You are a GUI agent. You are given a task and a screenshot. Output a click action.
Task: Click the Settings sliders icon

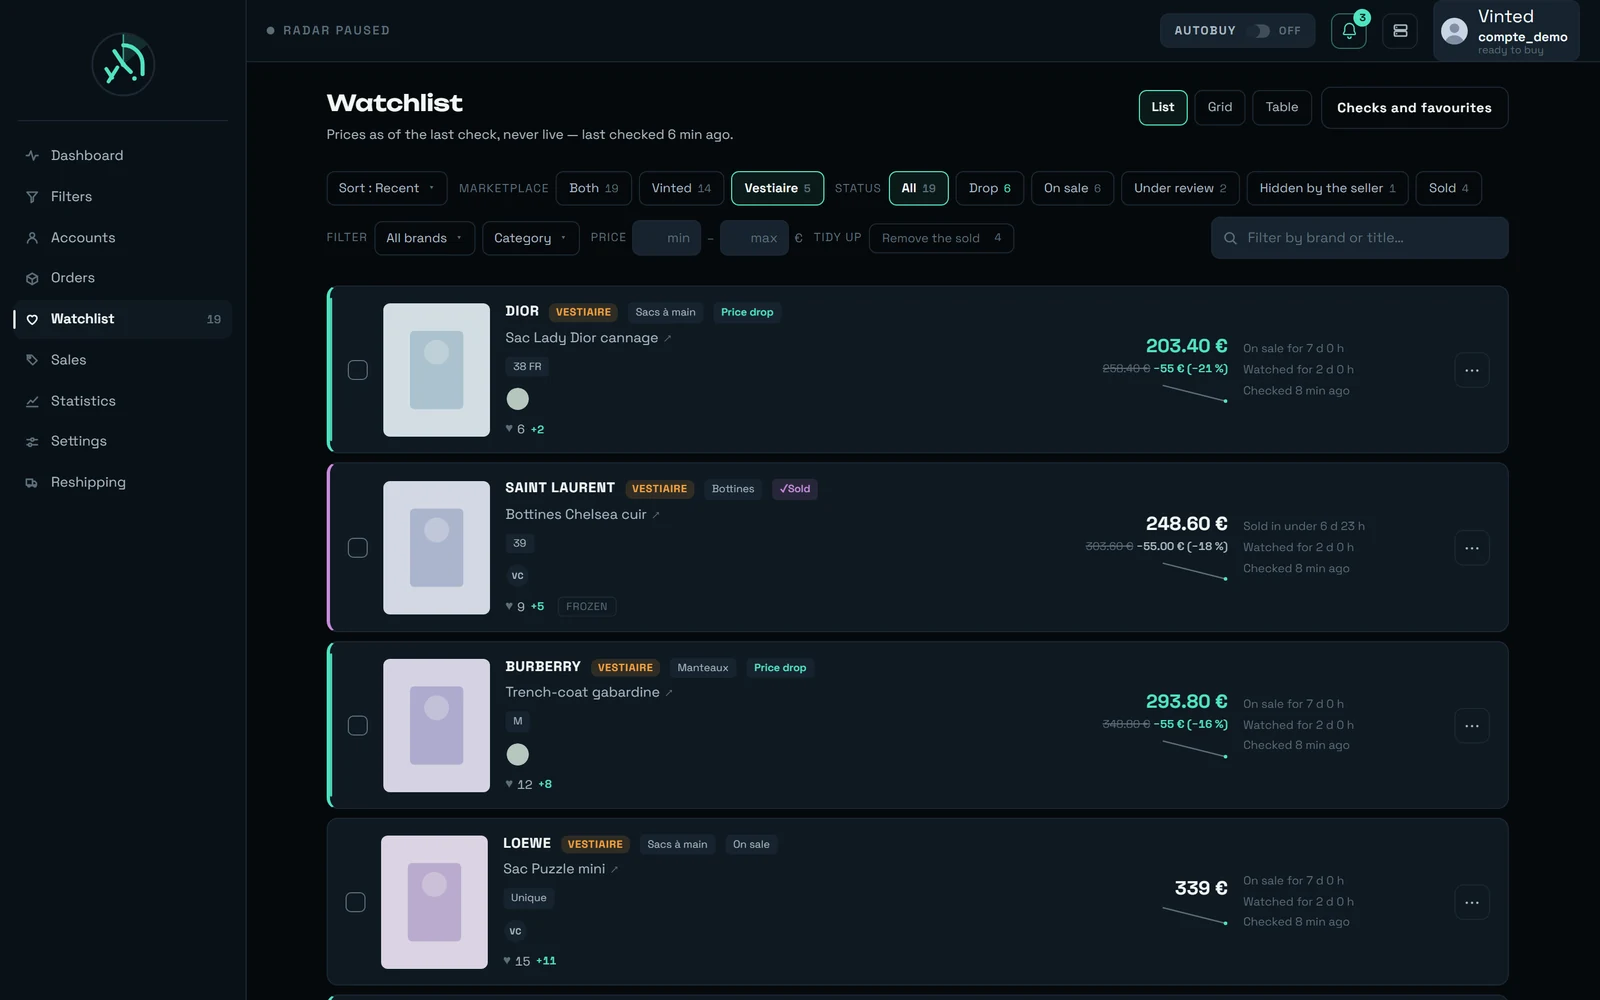32,441
